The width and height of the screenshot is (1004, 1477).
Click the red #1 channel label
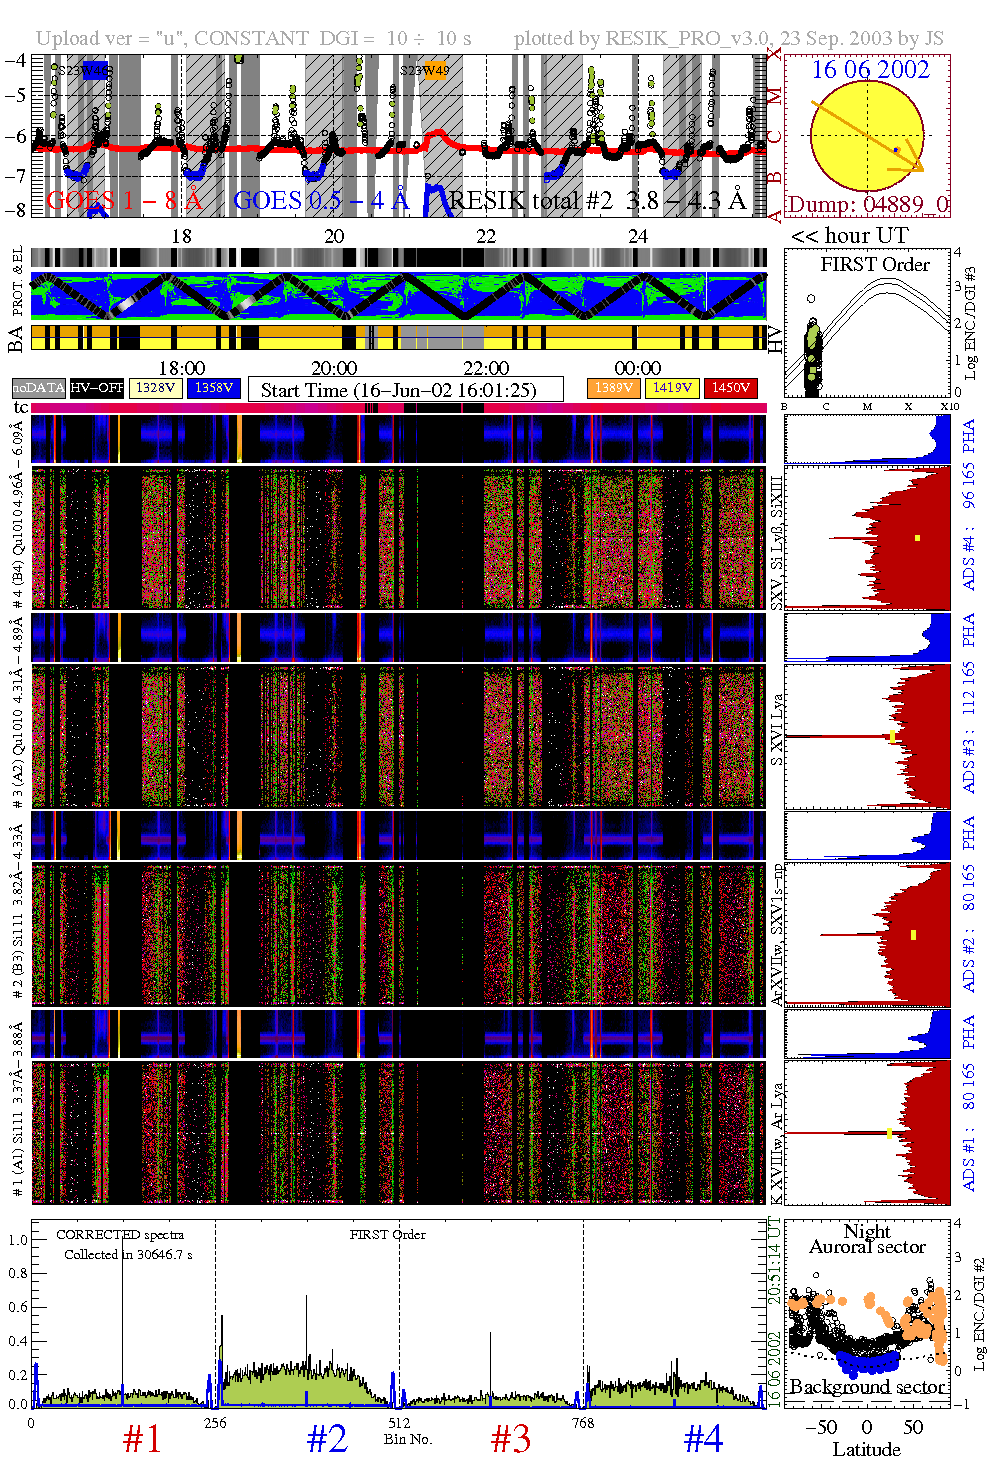[142, 1439]
